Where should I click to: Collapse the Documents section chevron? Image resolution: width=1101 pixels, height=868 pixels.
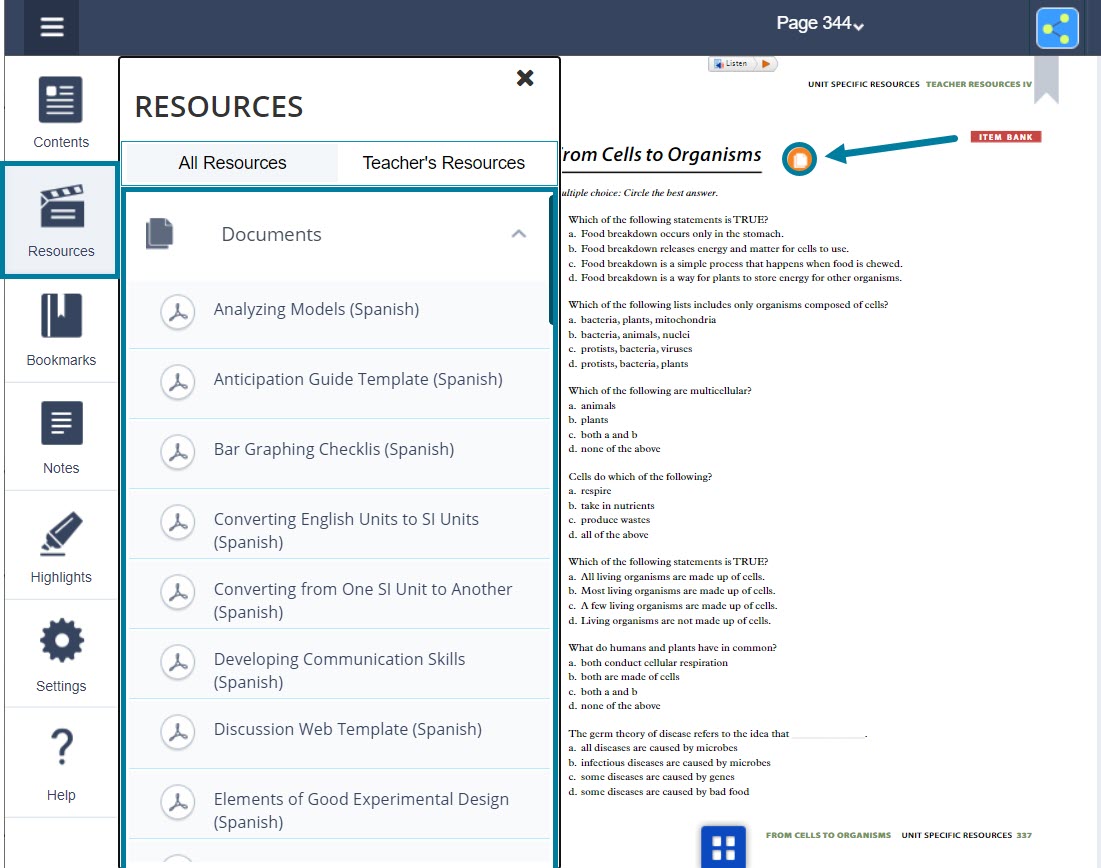tap(518, 234)
